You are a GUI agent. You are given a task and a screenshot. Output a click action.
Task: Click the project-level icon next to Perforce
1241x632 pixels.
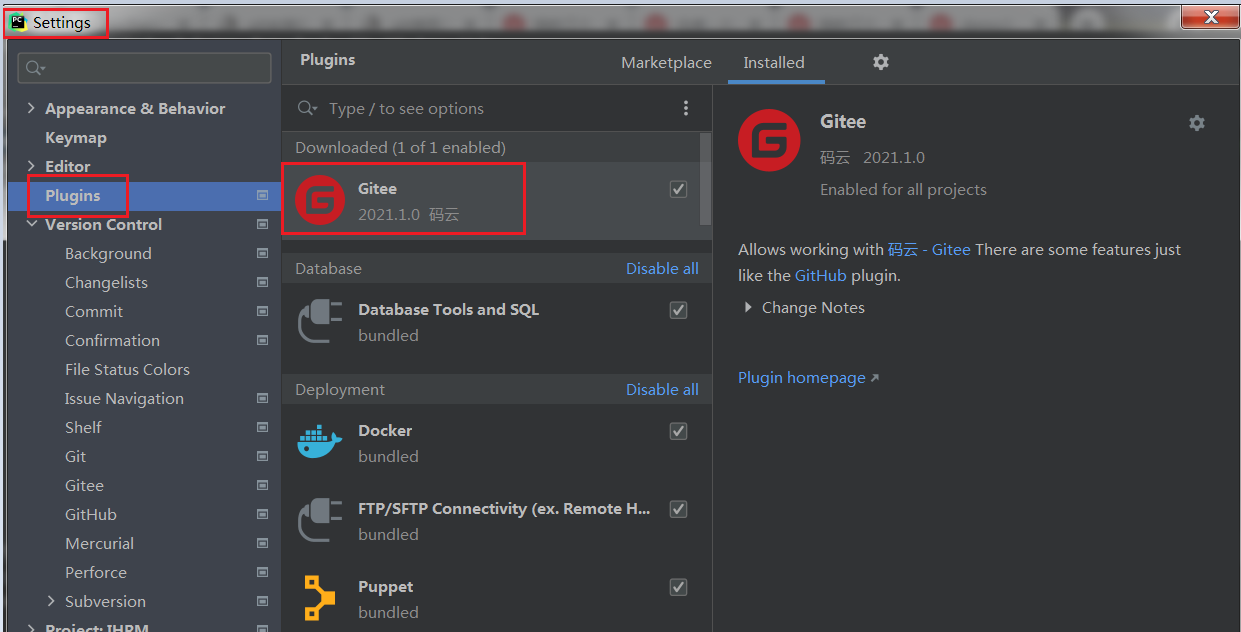[262, 572]
